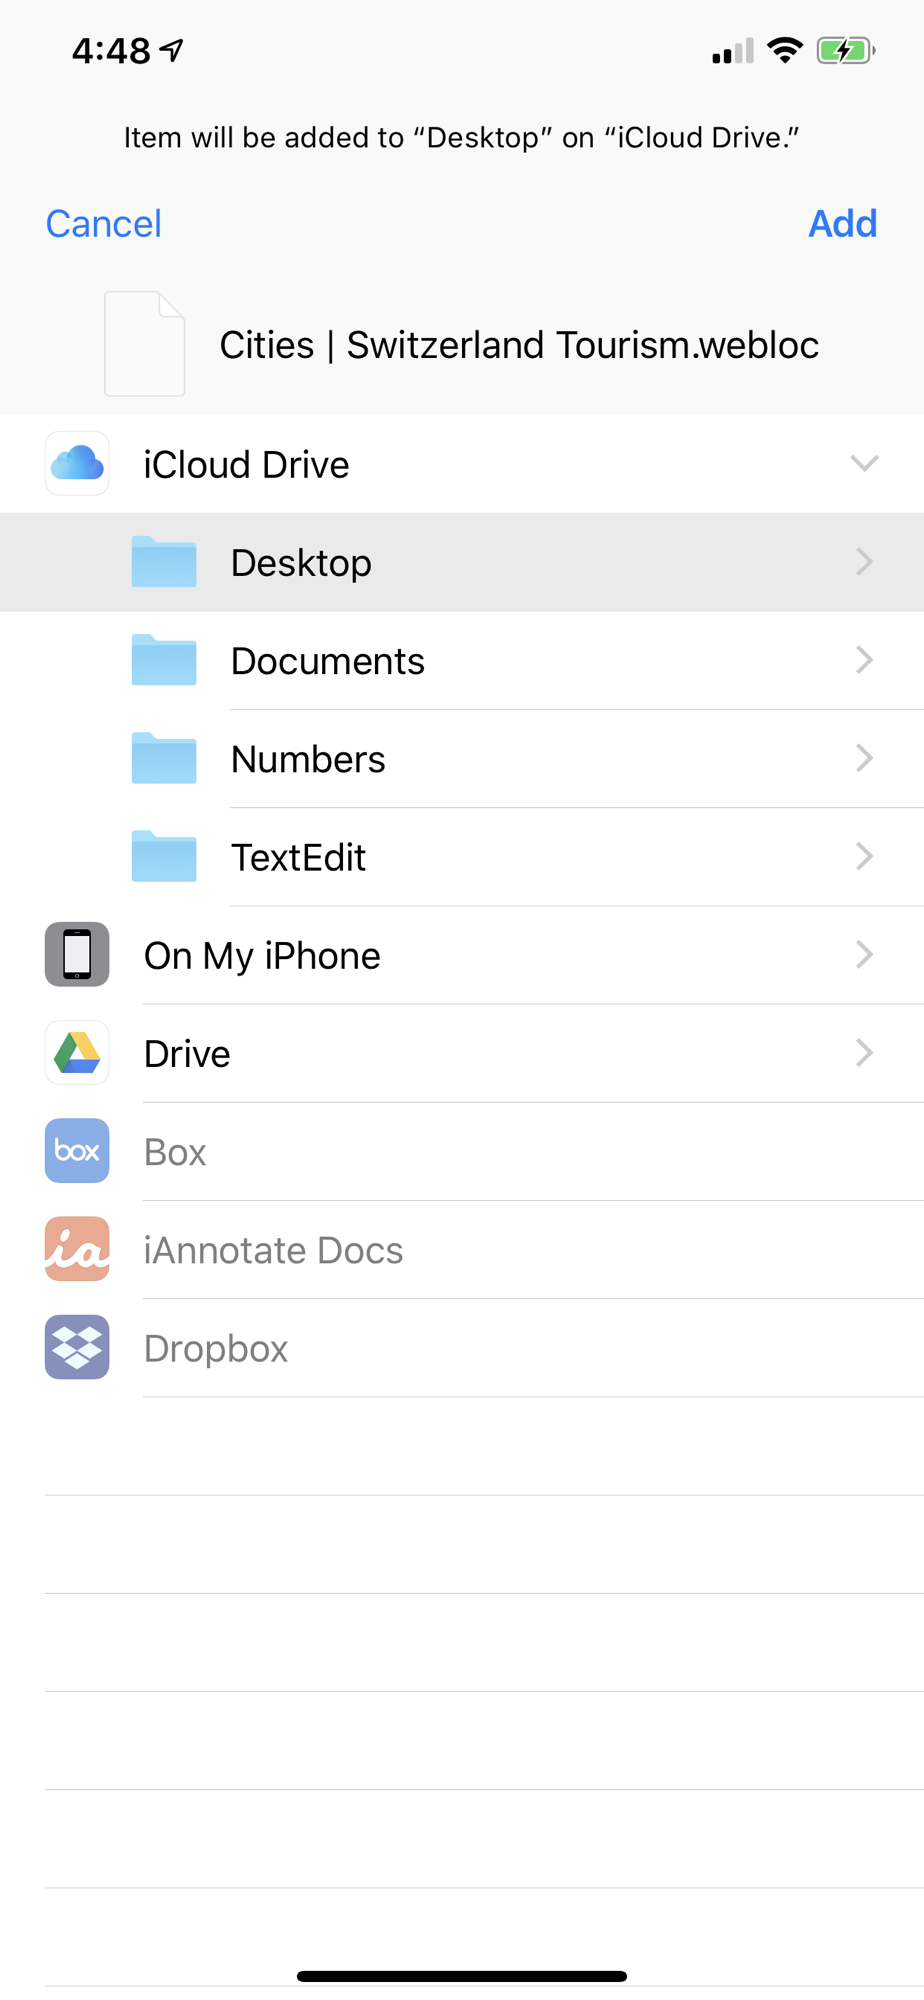Tap the TextEdit folder icon
924x2000 pixels.
point(164,856)
